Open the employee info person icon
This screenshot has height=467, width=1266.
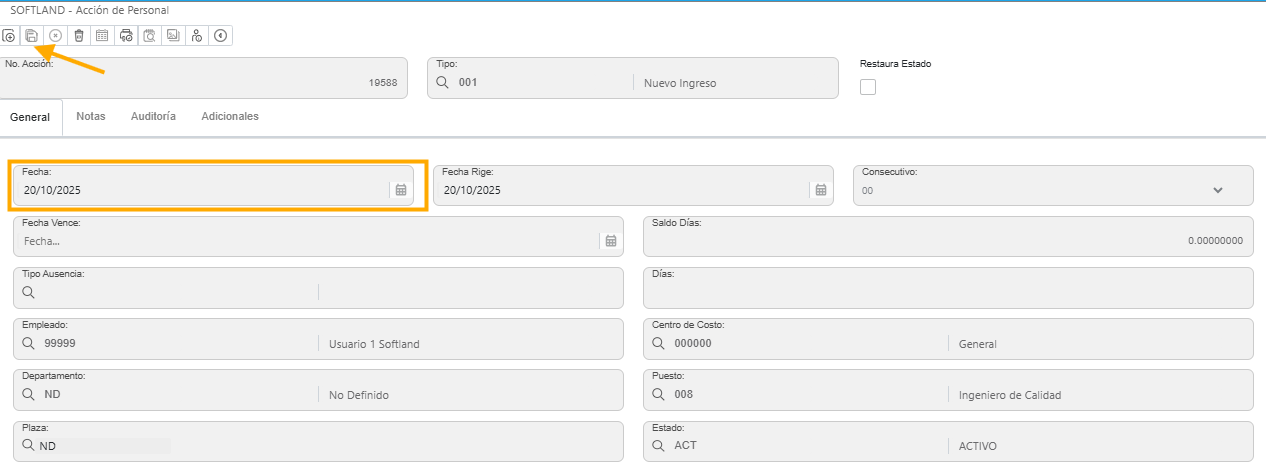(x=196, y=35)
